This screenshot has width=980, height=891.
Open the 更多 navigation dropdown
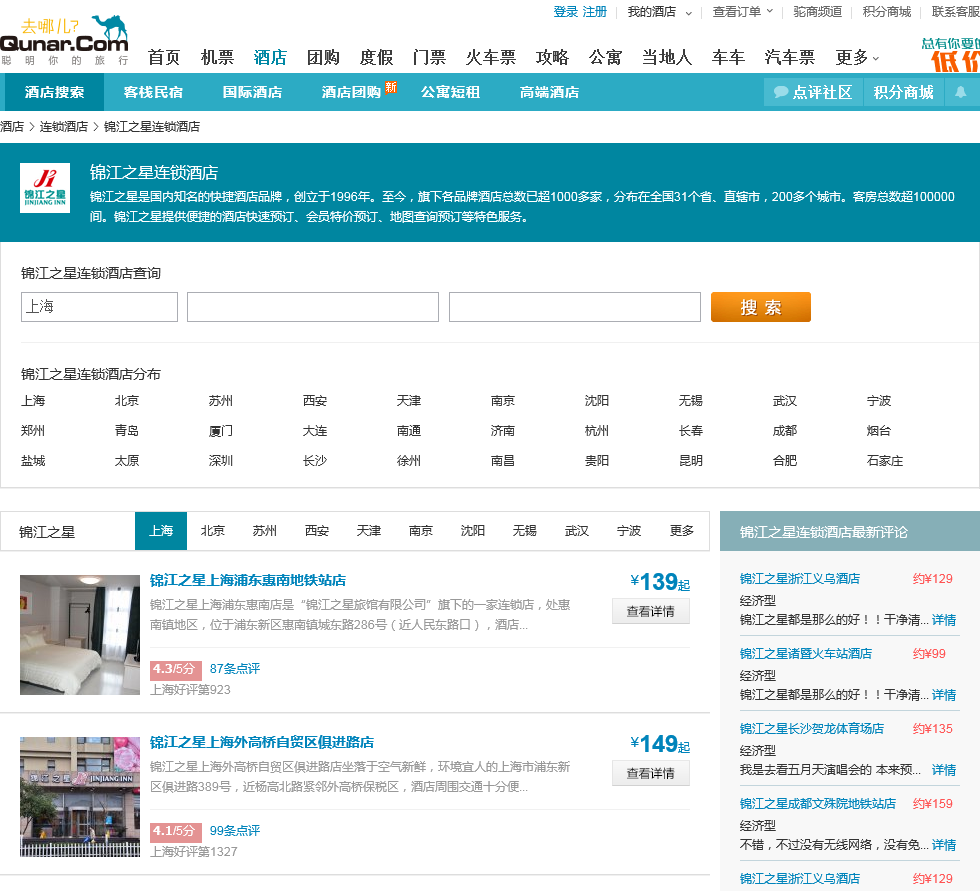(x=857, y=57)
